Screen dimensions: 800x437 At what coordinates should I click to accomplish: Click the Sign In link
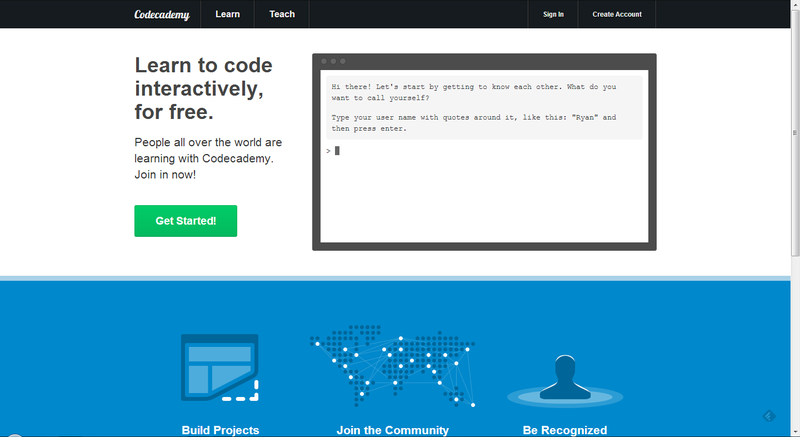(553, 14)
